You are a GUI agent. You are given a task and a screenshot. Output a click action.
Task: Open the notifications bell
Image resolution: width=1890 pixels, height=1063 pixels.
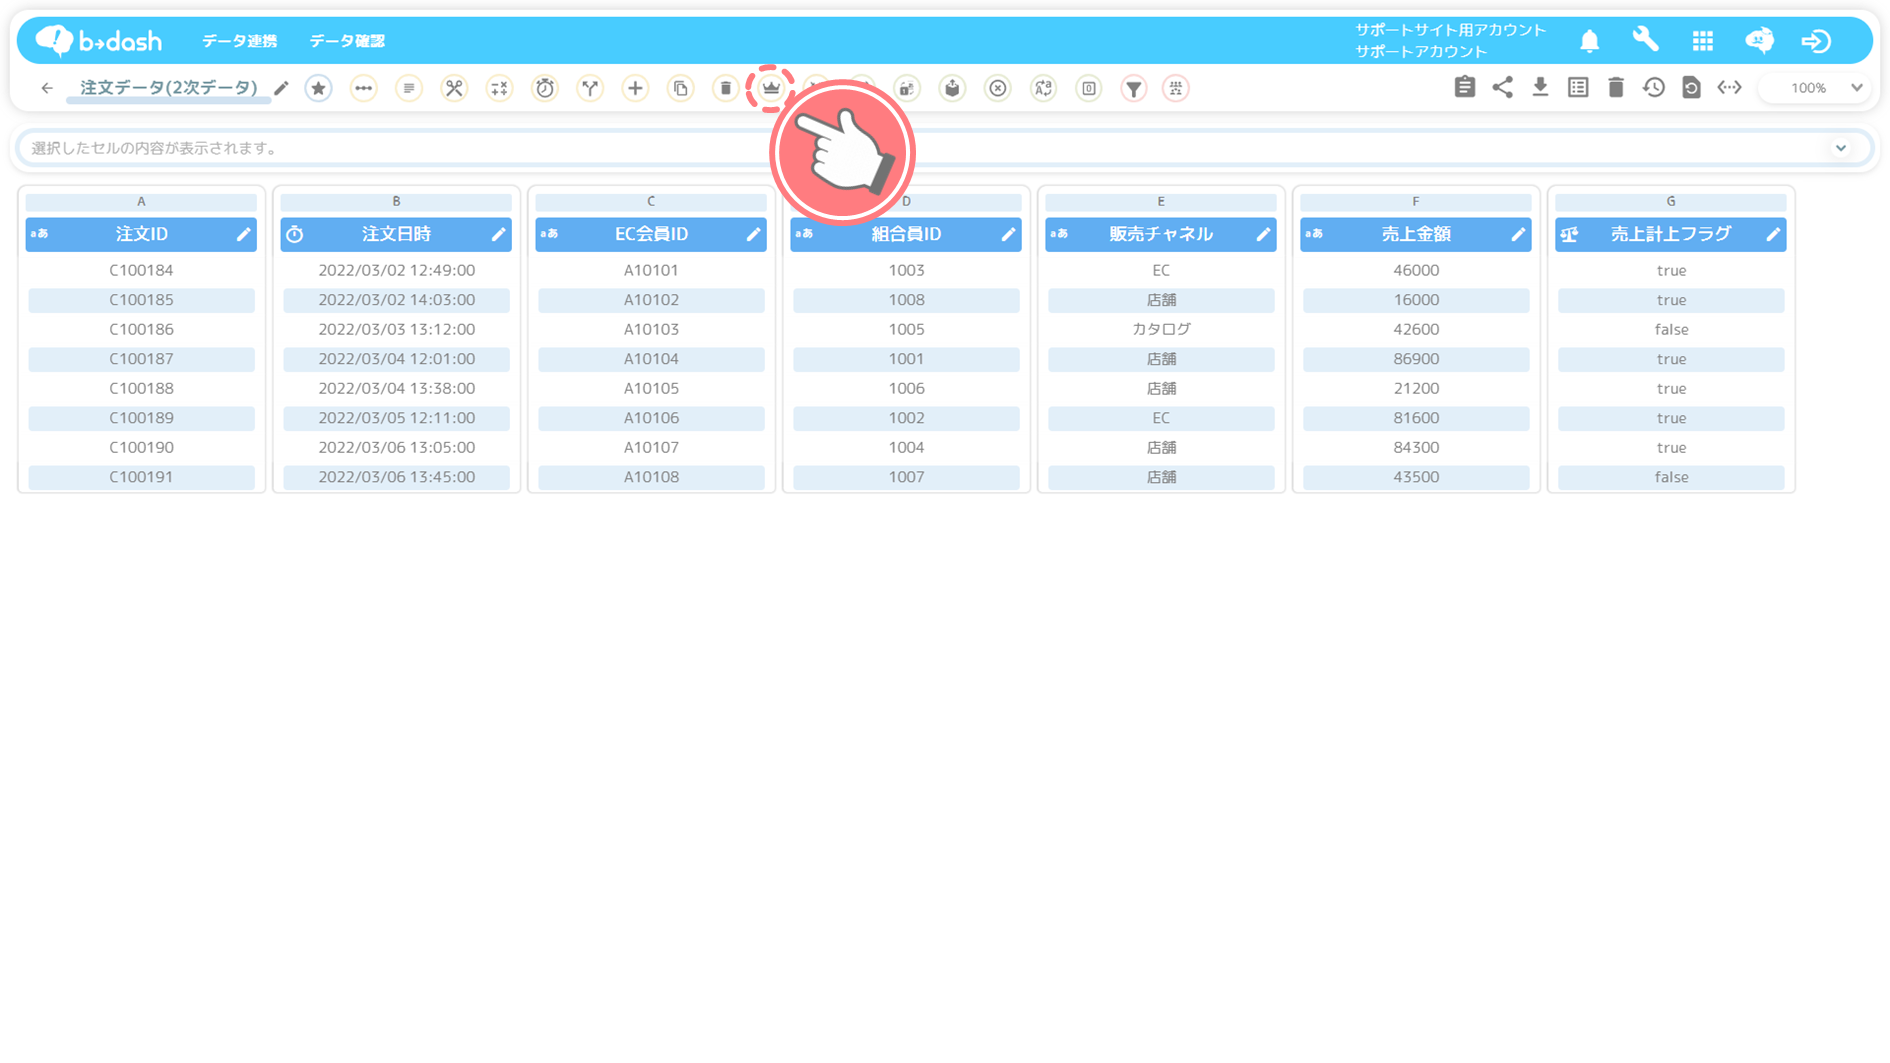(x=1590, y=41)
